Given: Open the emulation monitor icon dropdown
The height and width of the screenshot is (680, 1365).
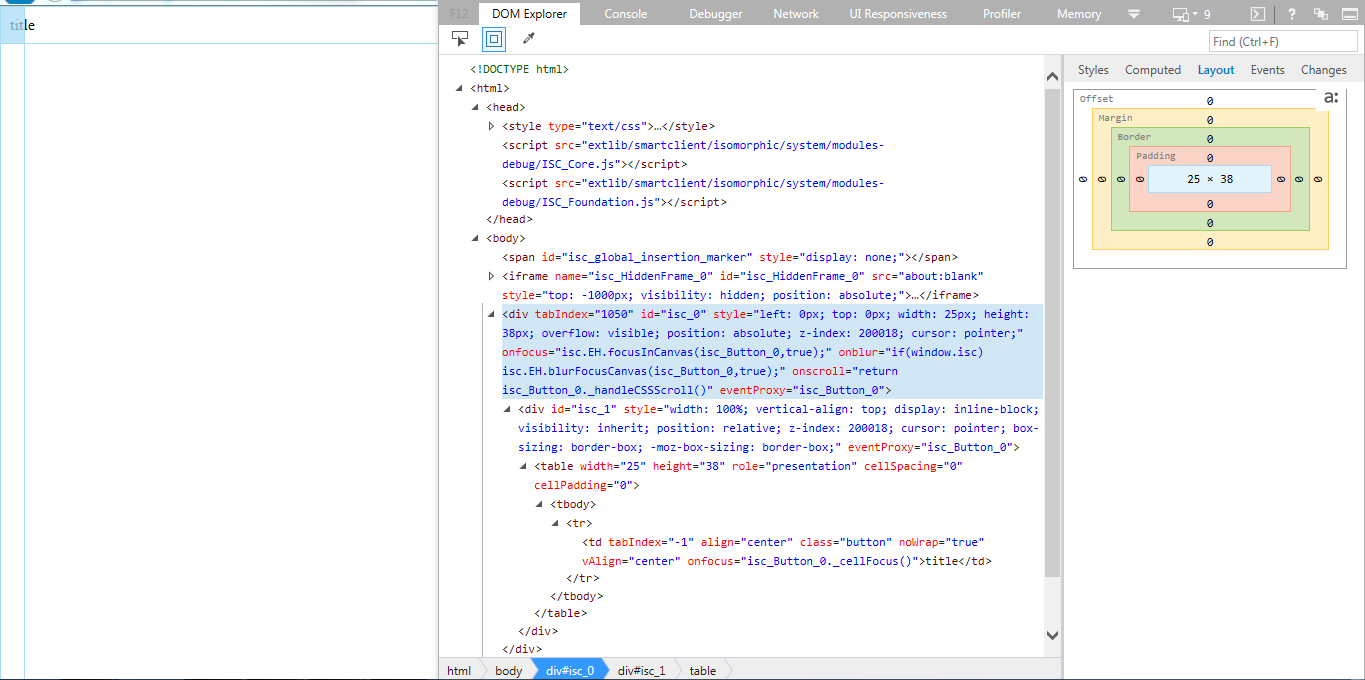Looking at the screenshot, I should point(1184,14).
